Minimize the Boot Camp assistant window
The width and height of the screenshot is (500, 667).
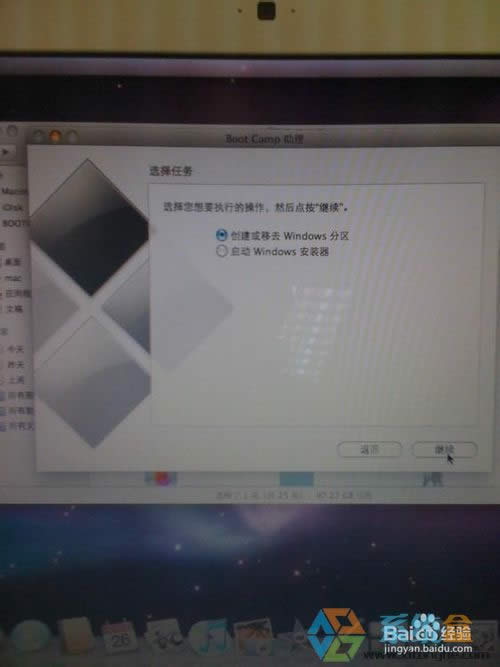tap(54, 137)
